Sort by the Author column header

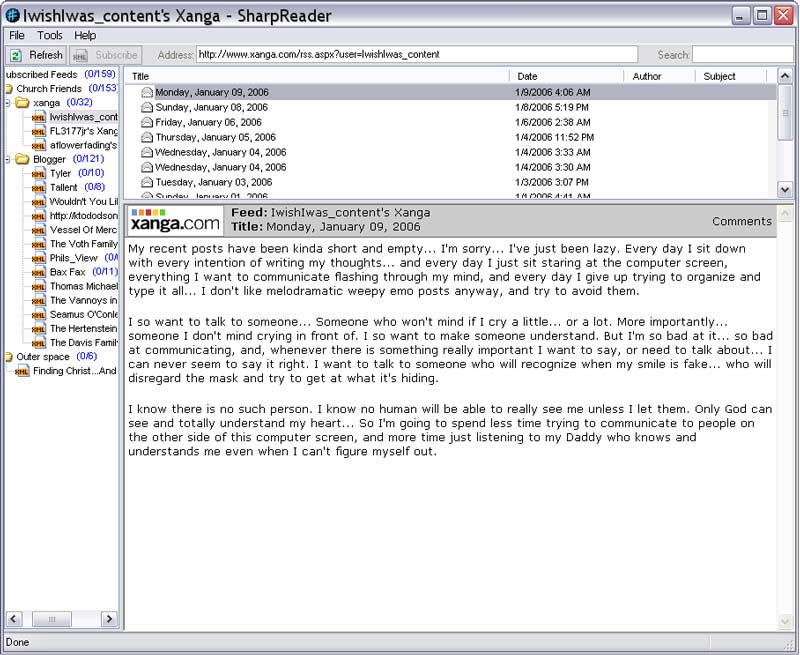point(659,76)
